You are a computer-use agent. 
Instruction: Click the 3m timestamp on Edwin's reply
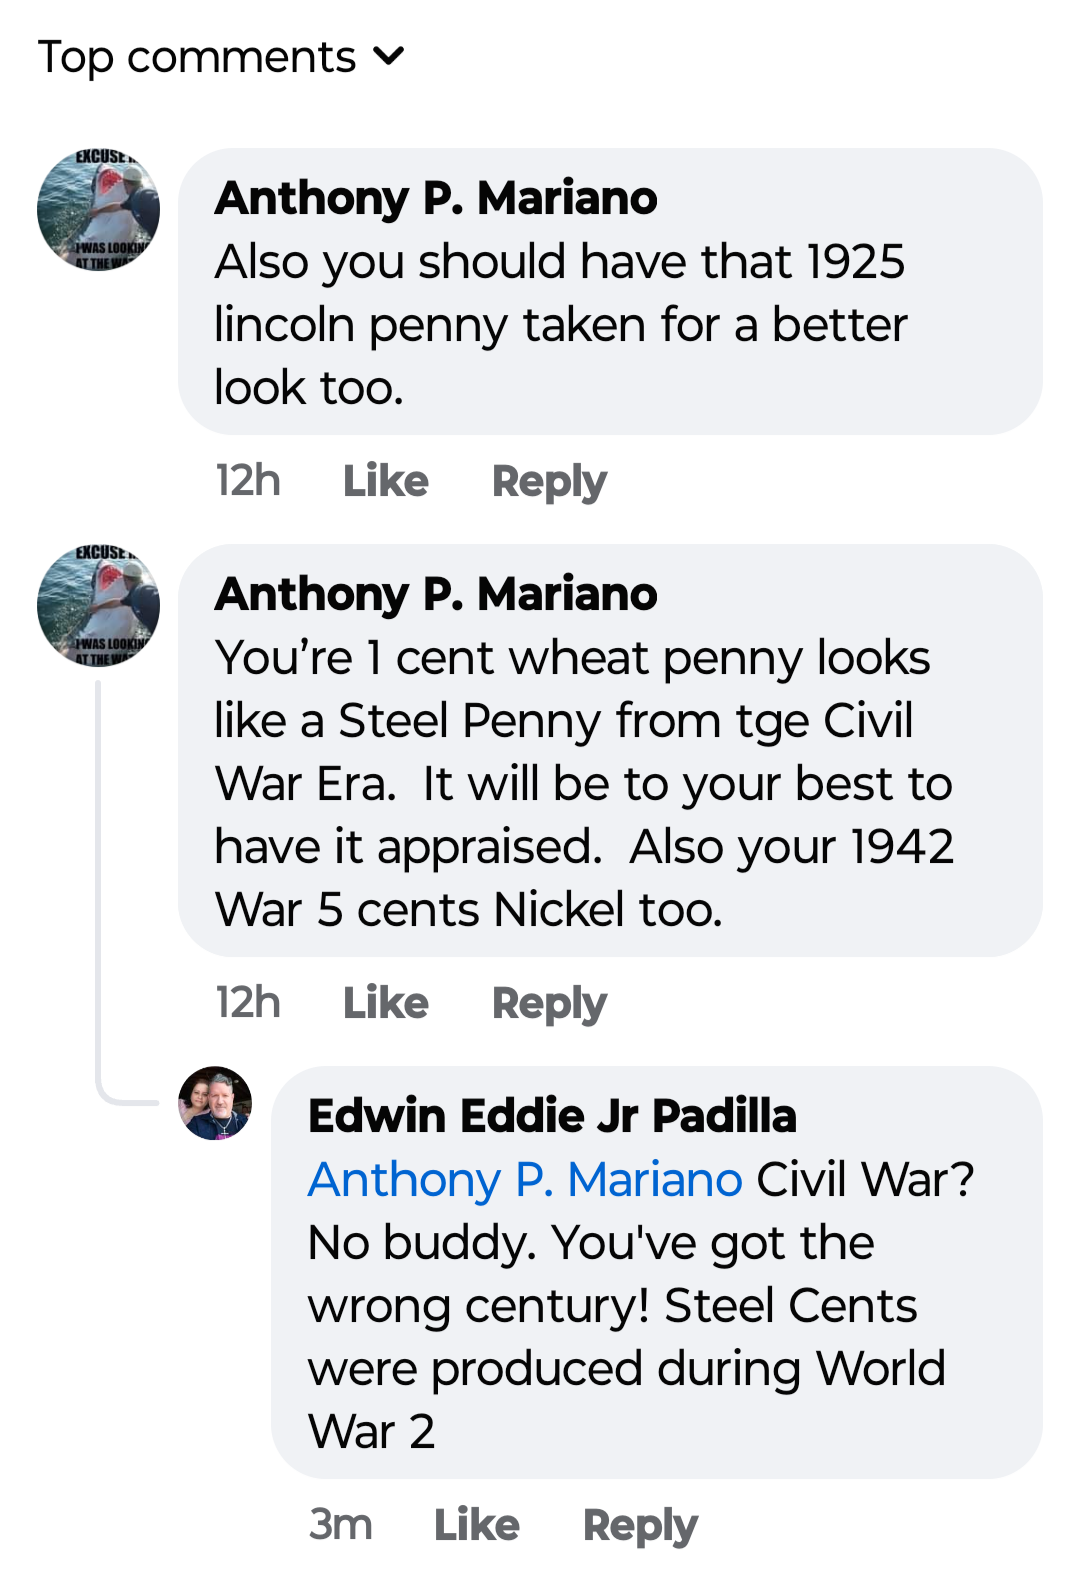coord(340,1525)
